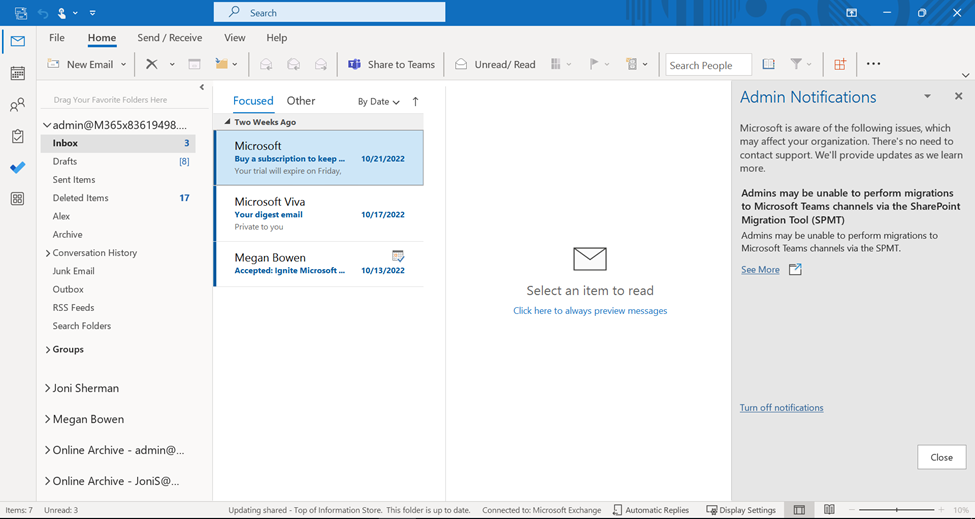Expand the Conversation History folder
This screenshot has width=975, height=519.
47,253
